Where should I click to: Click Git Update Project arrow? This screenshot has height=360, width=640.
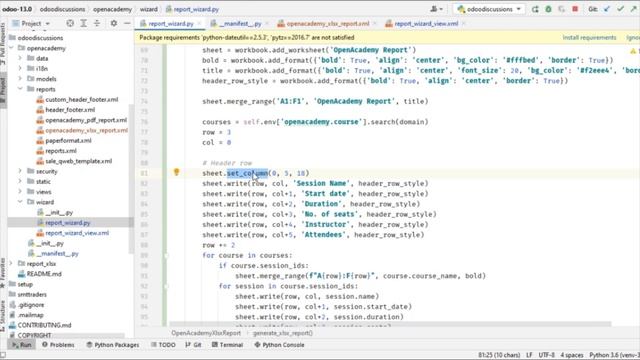pyautogui.click(x=607, y=9)
